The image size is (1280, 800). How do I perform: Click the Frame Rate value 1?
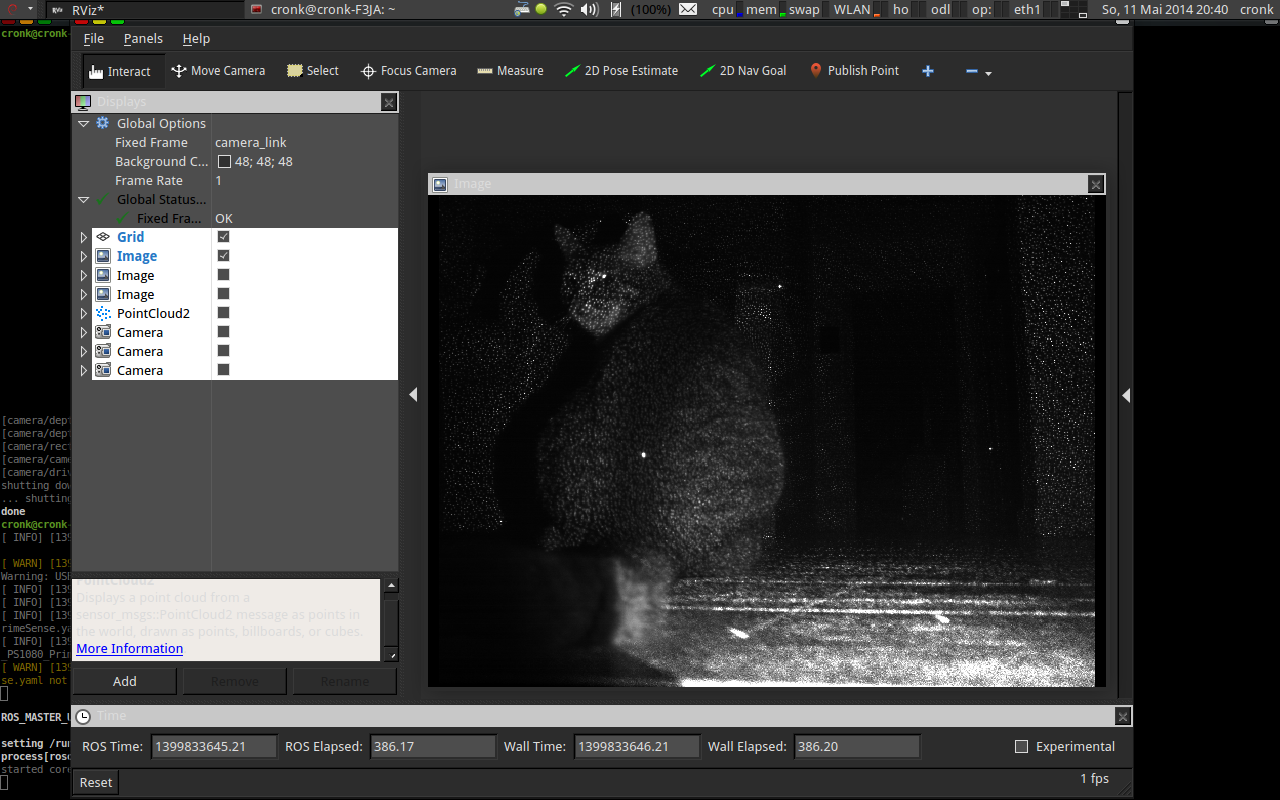219,180
